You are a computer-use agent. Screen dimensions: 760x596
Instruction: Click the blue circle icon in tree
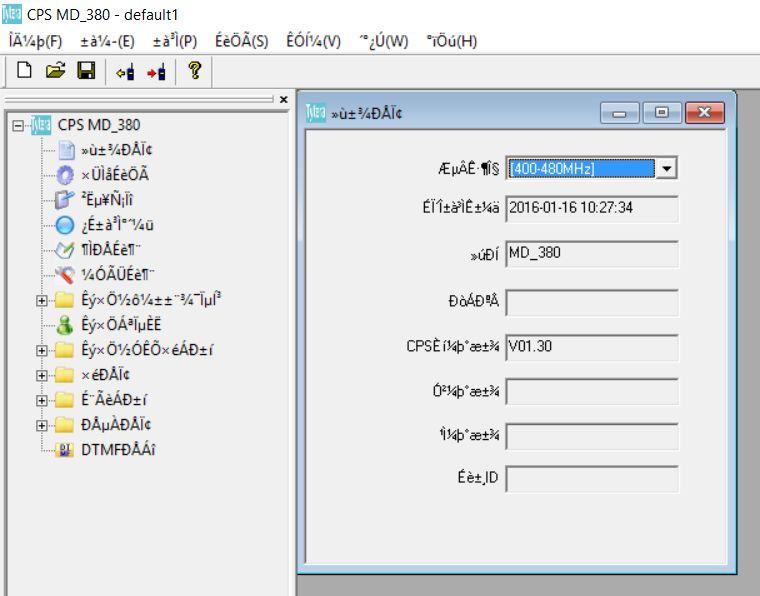click(65, 225)
